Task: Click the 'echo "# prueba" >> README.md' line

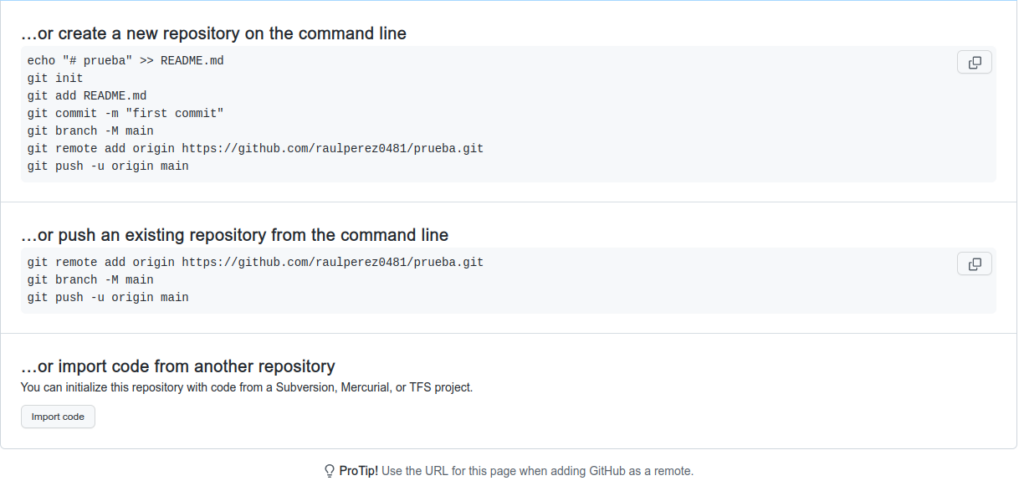Action: [125, 61]
